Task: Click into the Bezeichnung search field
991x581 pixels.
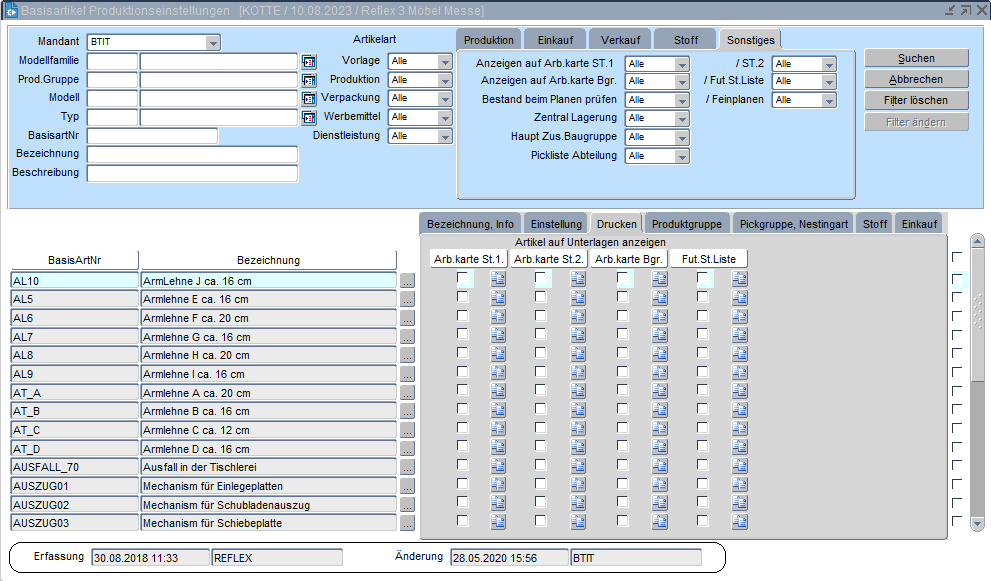Action: click(192, 155)
